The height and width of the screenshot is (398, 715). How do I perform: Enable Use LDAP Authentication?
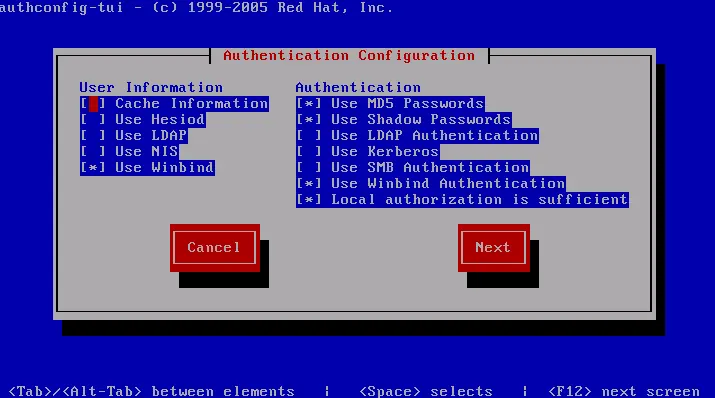tap(417, 135)
